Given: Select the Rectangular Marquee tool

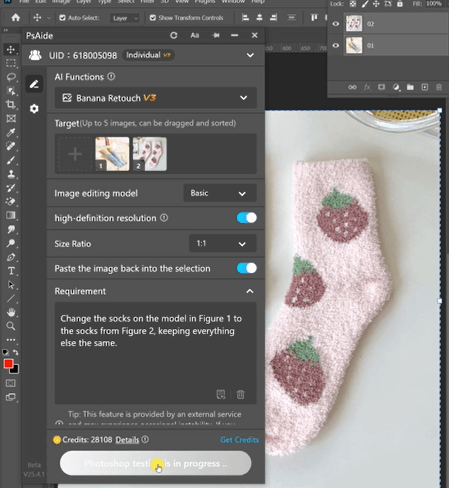Looking at the screenshot, I should tap(11, 63).
